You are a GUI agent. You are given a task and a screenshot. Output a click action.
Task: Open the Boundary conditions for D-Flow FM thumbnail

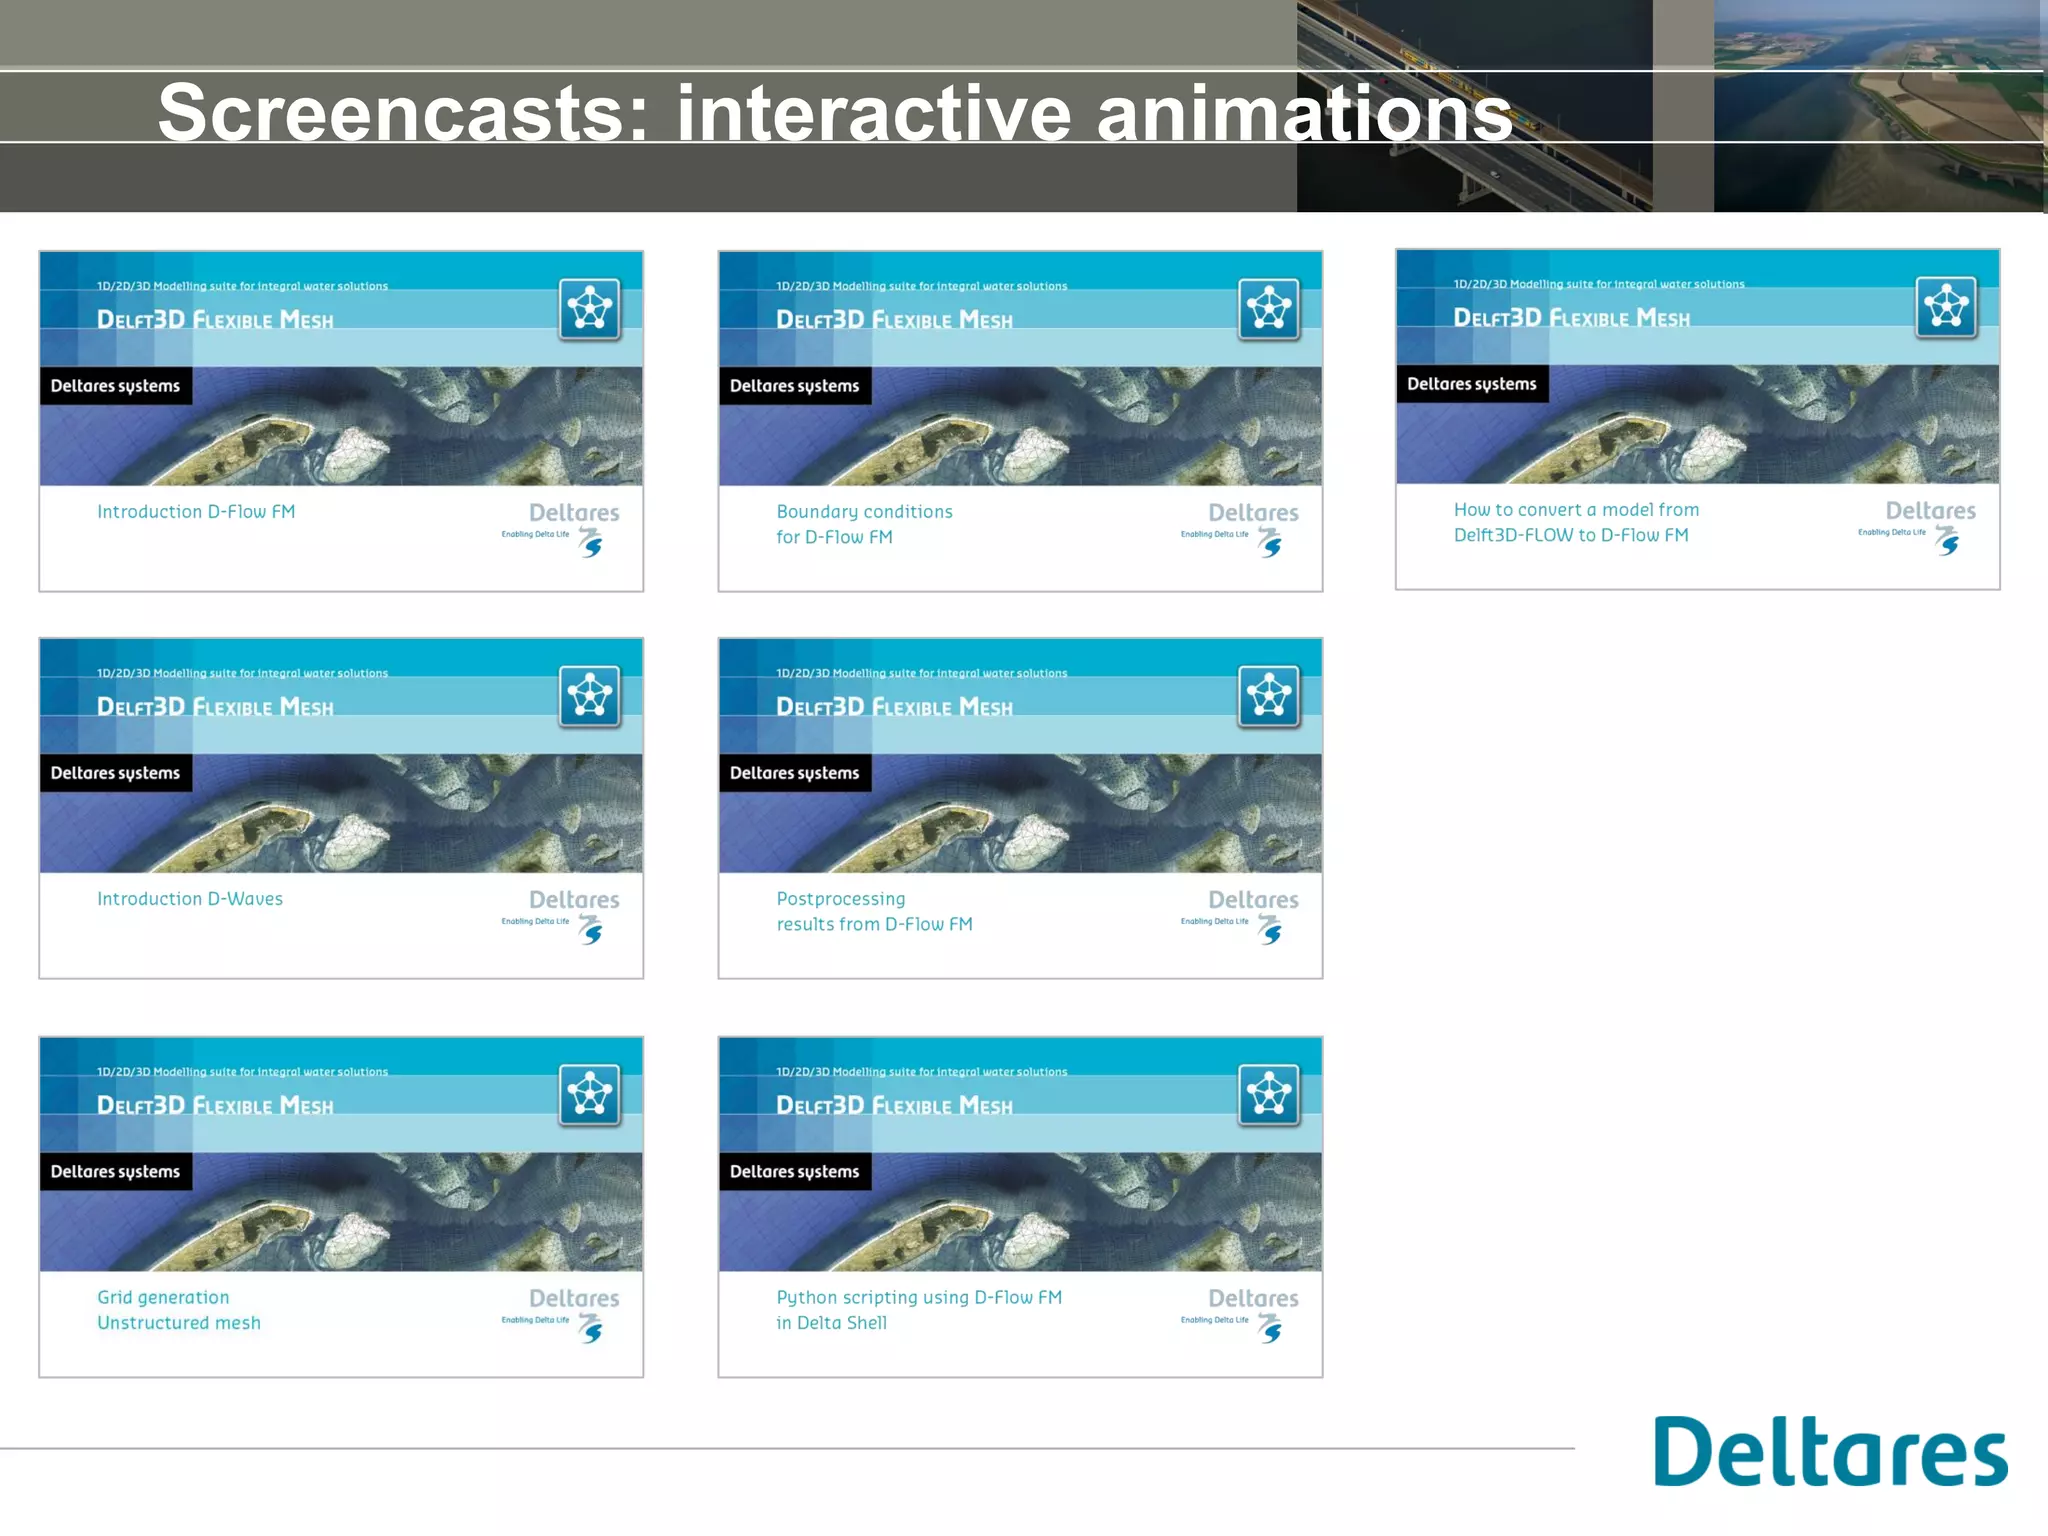coord(1020,421)
